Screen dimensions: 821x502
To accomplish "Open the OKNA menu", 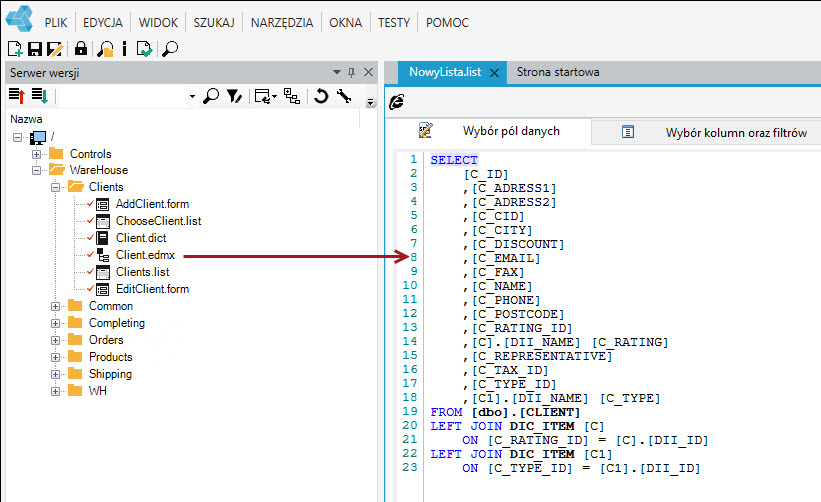I will [346, 23].
